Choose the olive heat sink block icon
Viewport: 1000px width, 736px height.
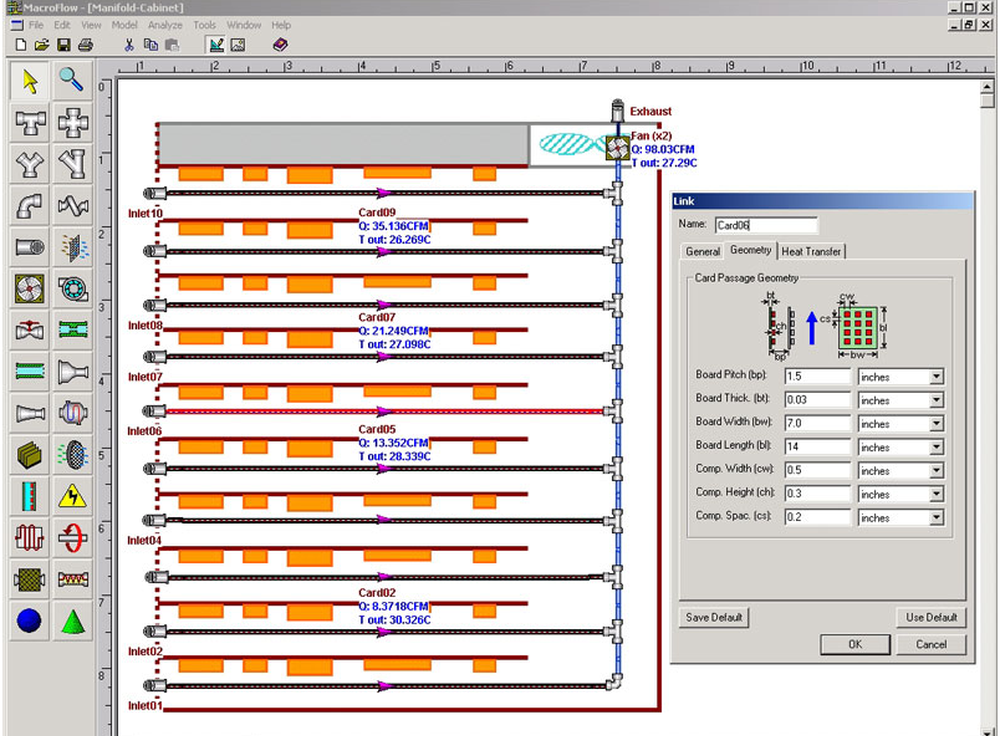29,454
